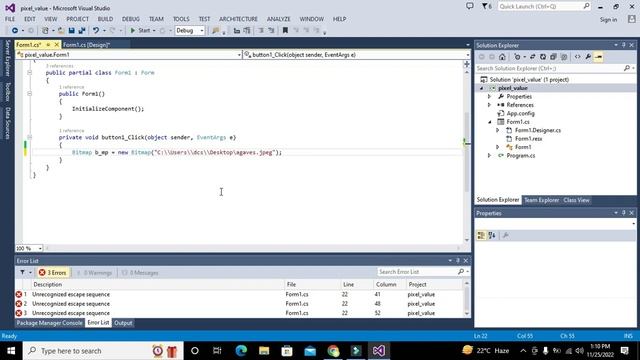640x360 pixels.
Task: Click the Save All toolbar icon
Action: (82, 31)
